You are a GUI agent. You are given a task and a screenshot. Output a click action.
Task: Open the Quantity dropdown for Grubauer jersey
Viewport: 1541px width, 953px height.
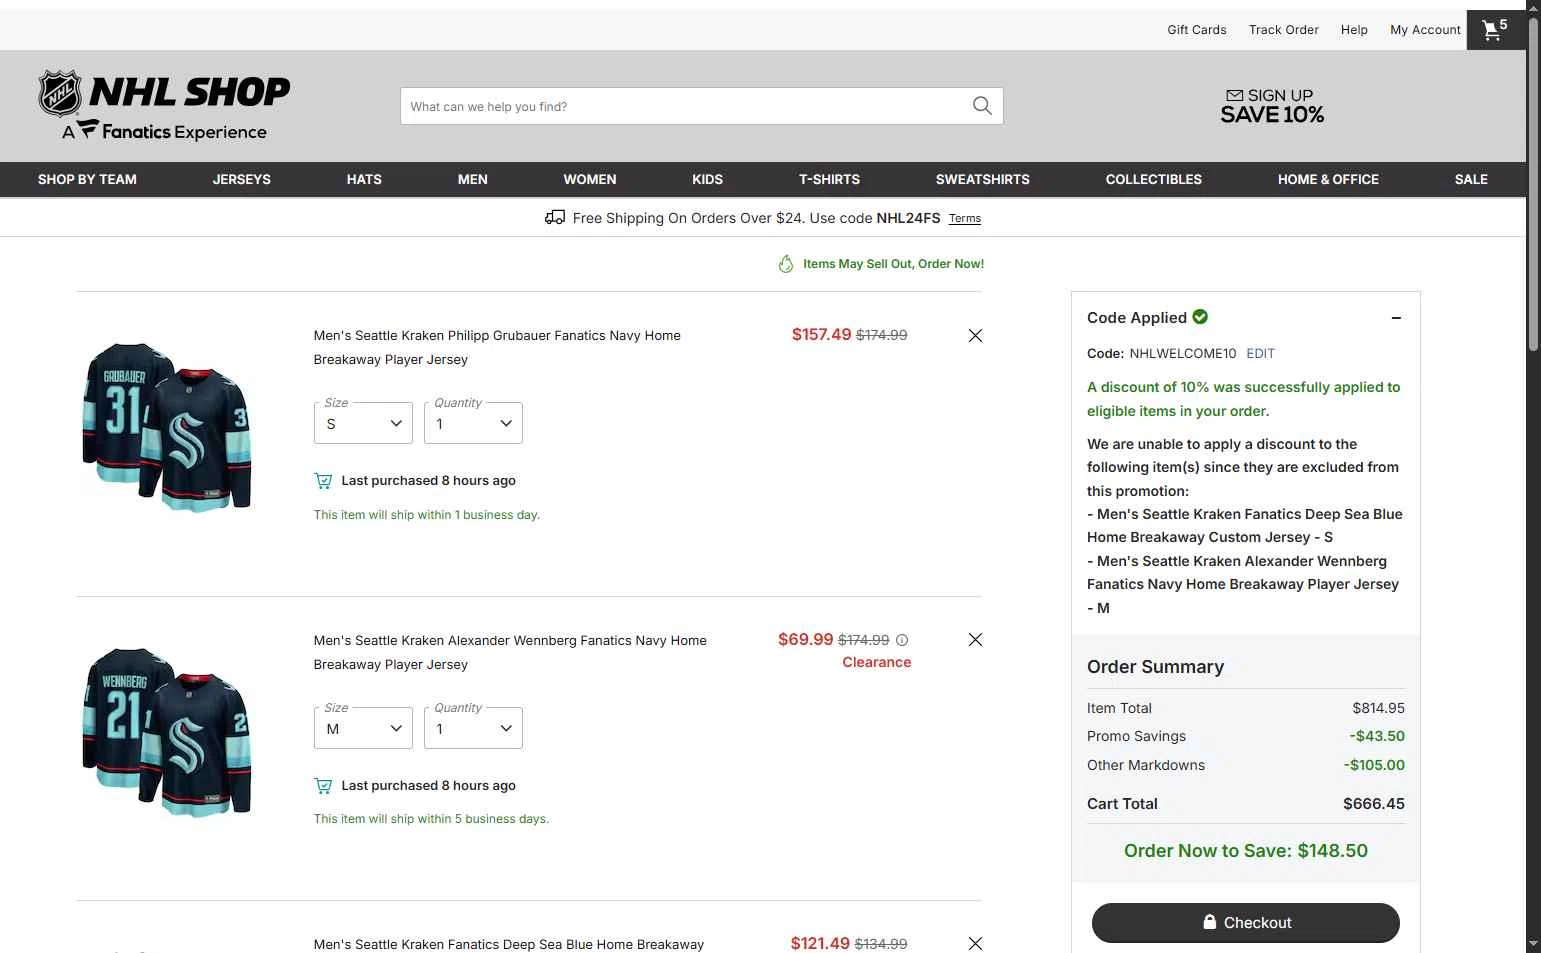(x=473, y=423)
